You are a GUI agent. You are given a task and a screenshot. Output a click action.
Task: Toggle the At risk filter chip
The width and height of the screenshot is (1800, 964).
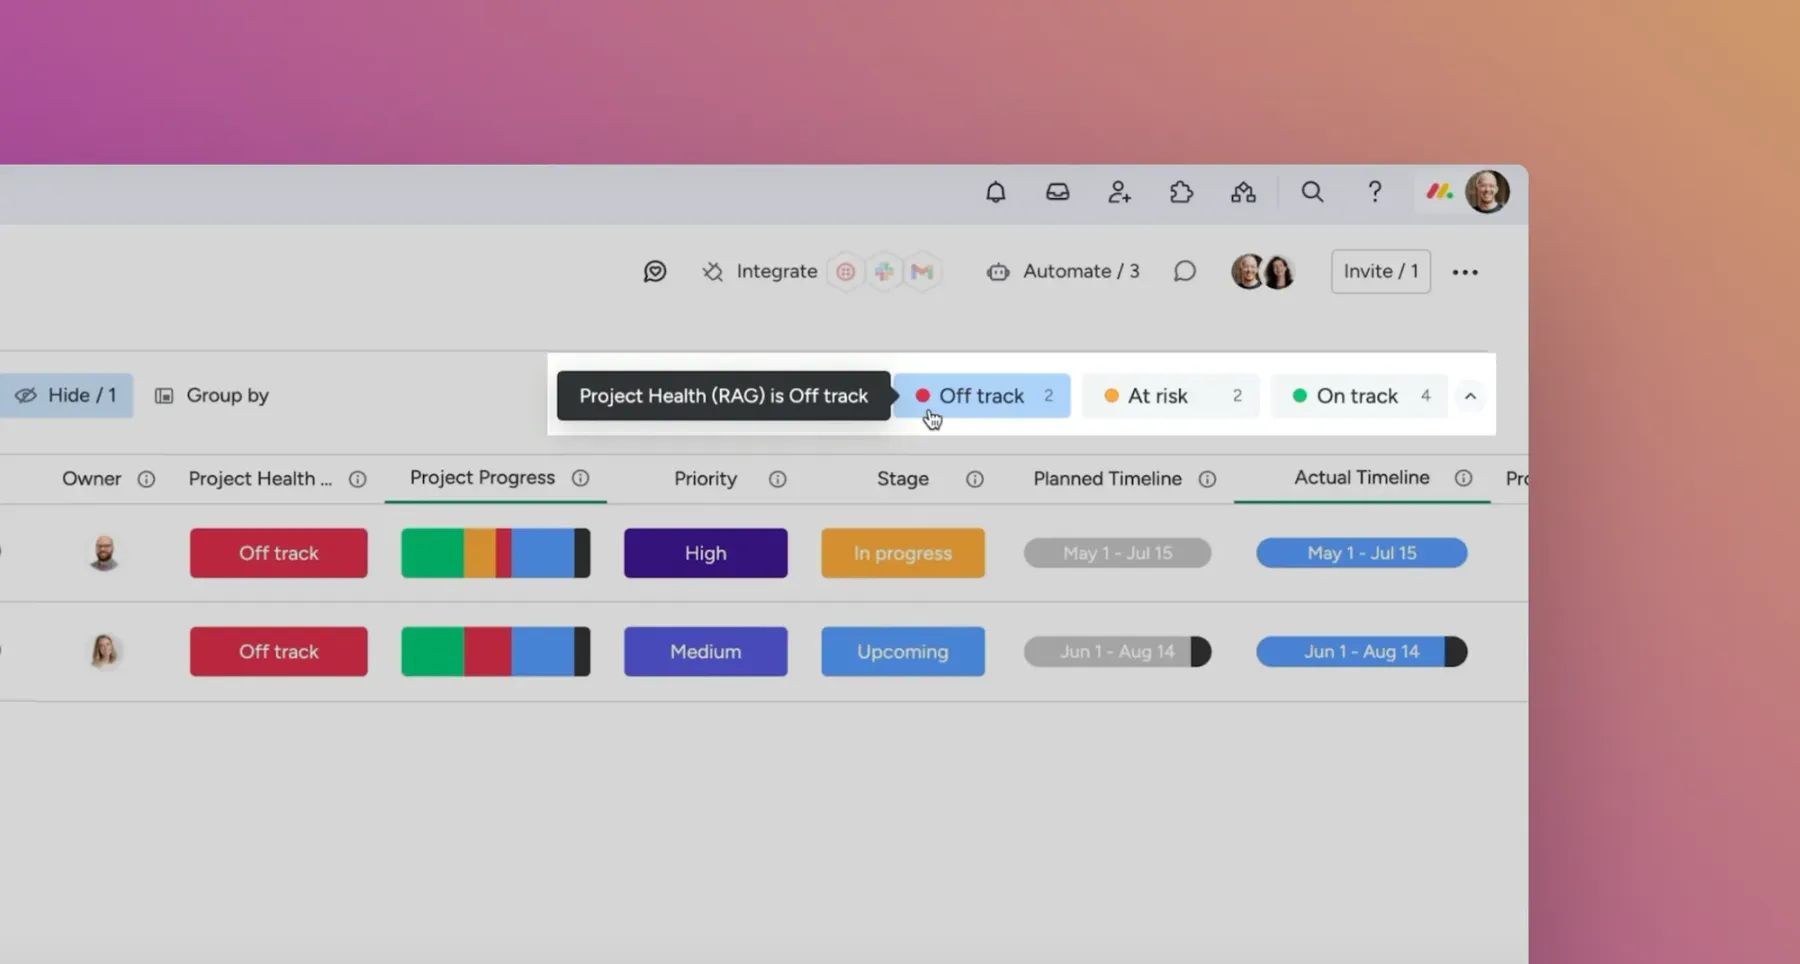[x=1170, y=396]
